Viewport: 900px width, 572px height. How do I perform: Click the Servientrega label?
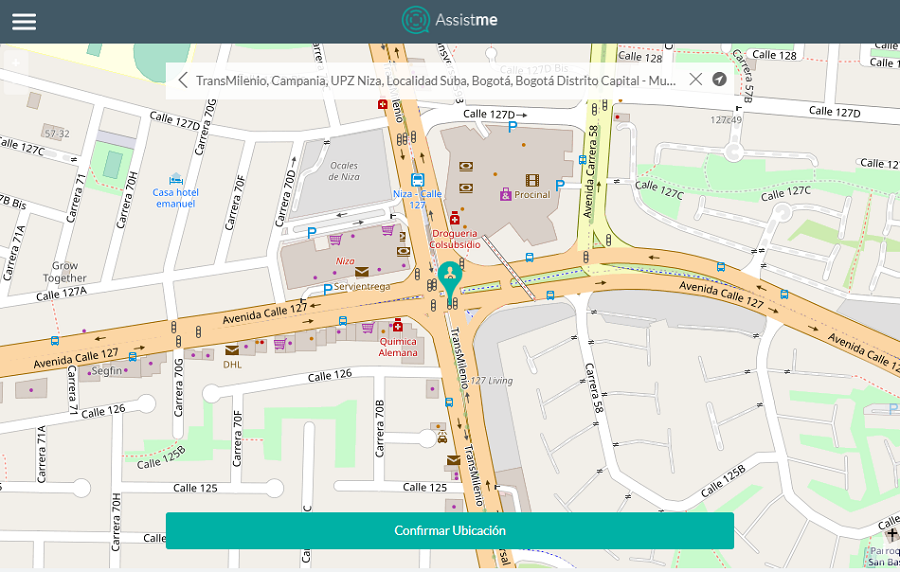click(x=362, y=286)
